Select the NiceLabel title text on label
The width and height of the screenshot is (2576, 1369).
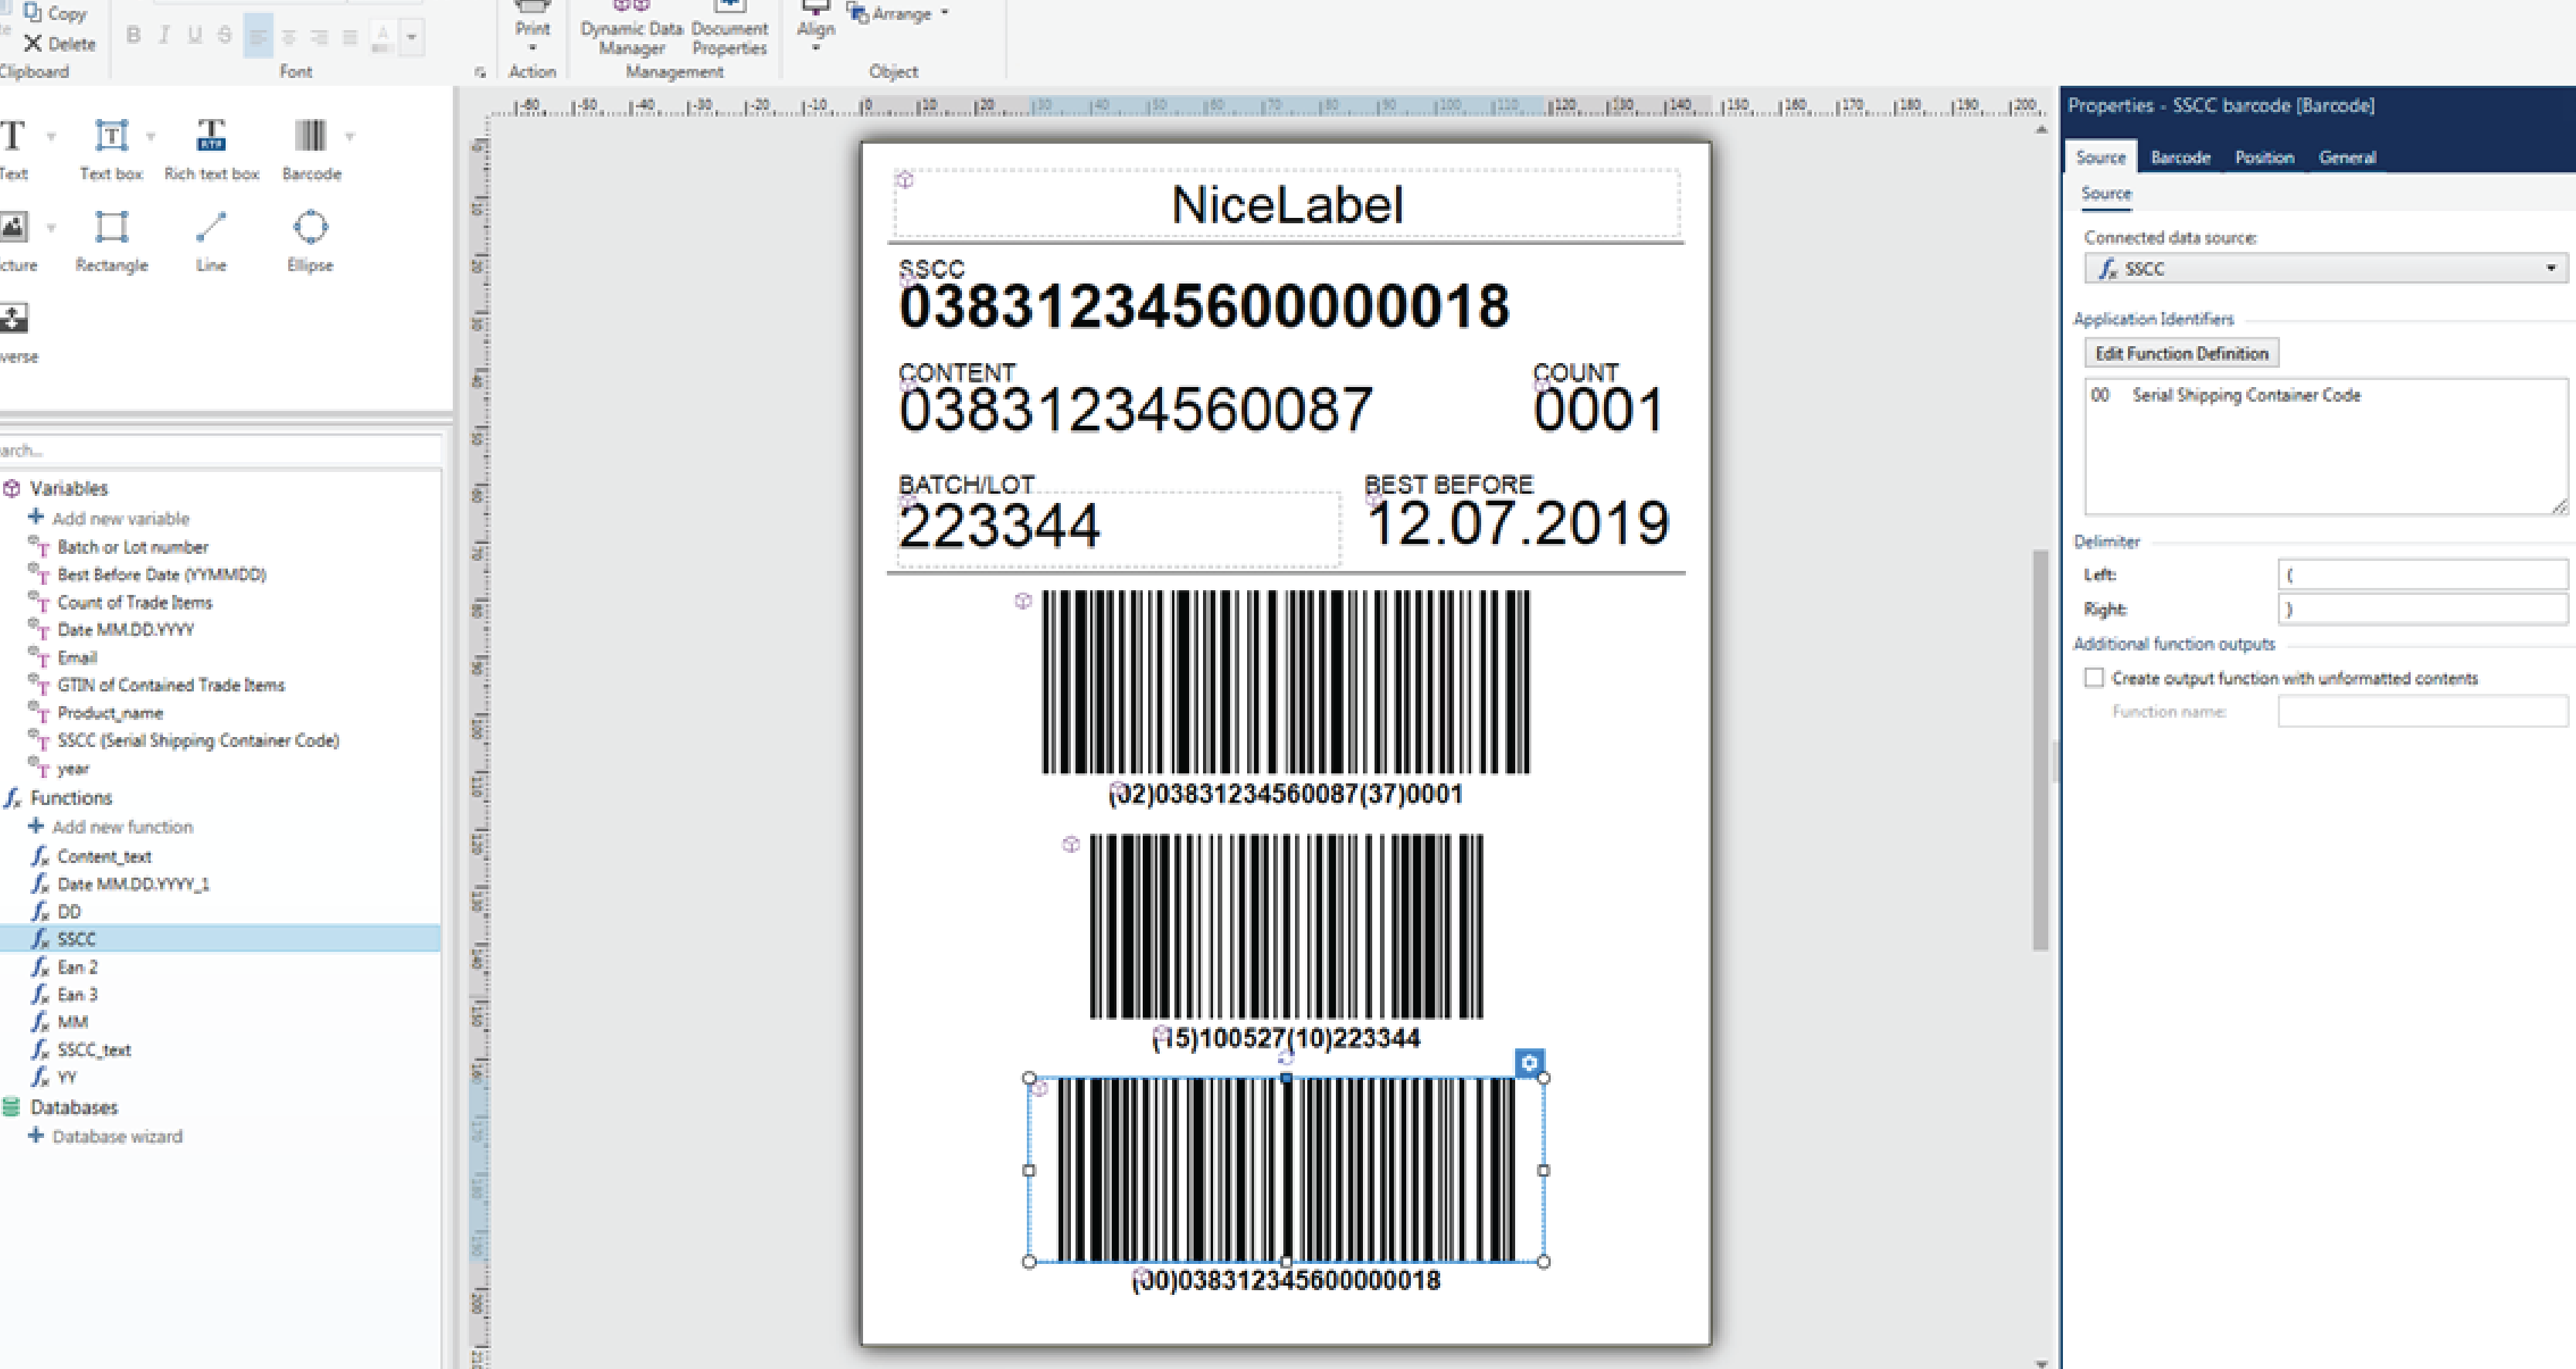click(x=1287, y=205)
